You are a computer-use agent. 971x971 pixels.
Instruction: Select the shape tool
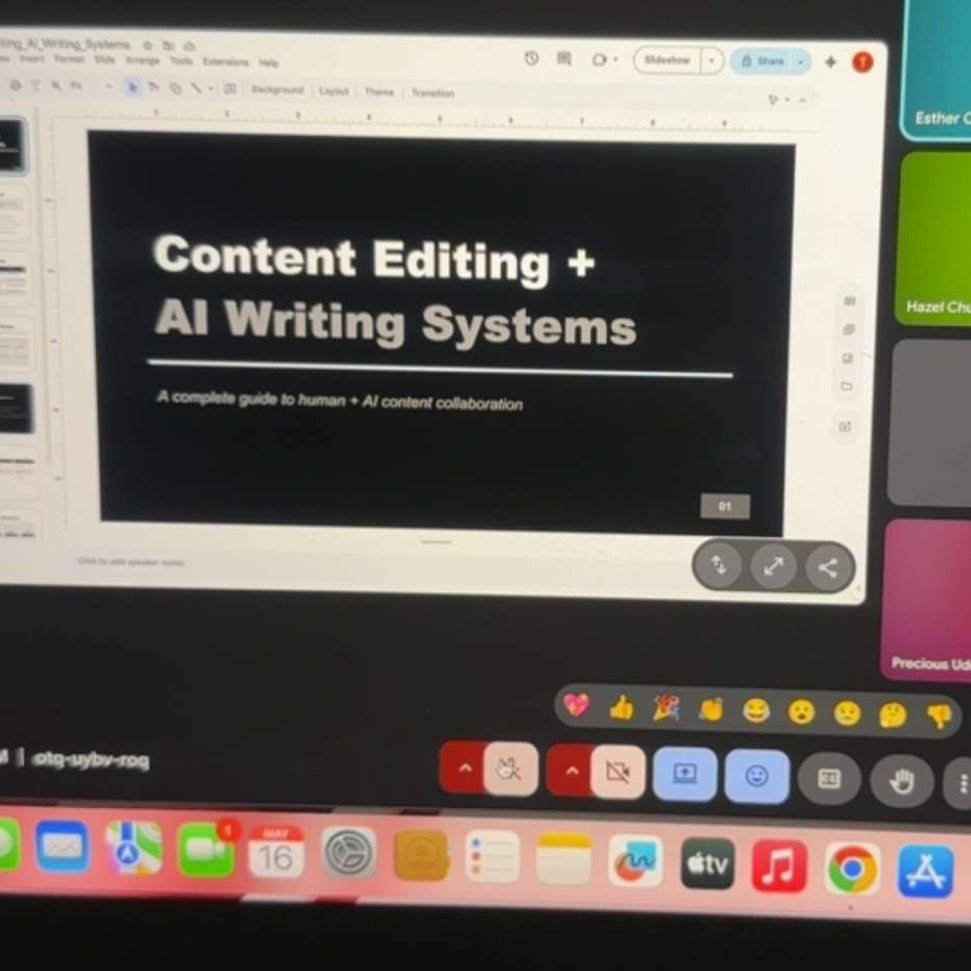[176, 89]
